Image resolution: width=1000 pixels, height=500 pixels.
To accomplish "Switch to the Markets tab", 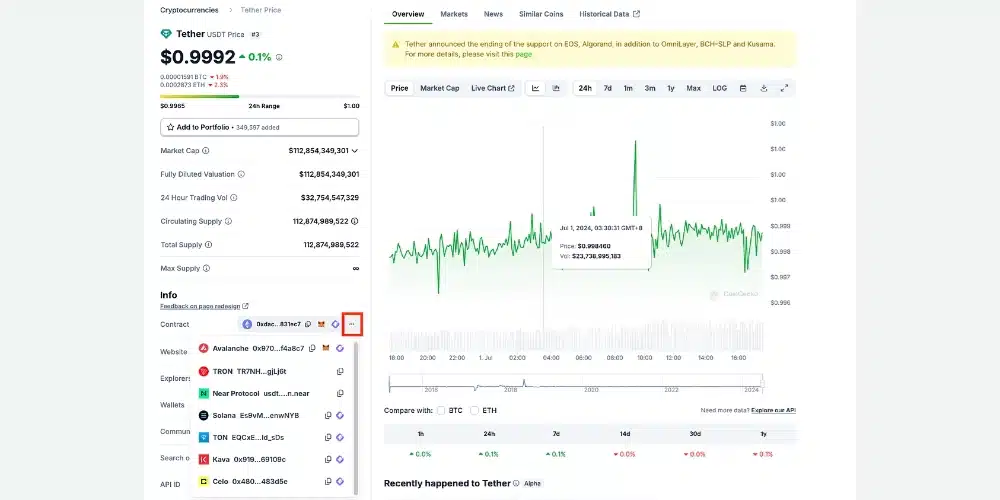I will tap(454, 14).
